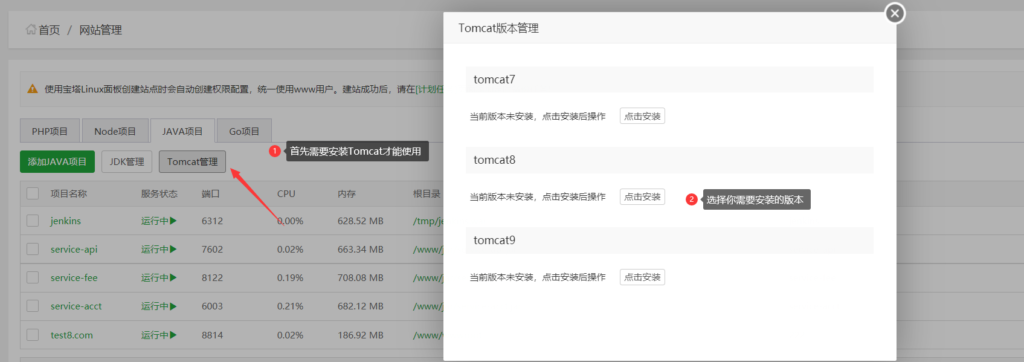Open Tomcat管理
Image resolution: width=1024 pixels, height=362 pixels.
(193, 161)
